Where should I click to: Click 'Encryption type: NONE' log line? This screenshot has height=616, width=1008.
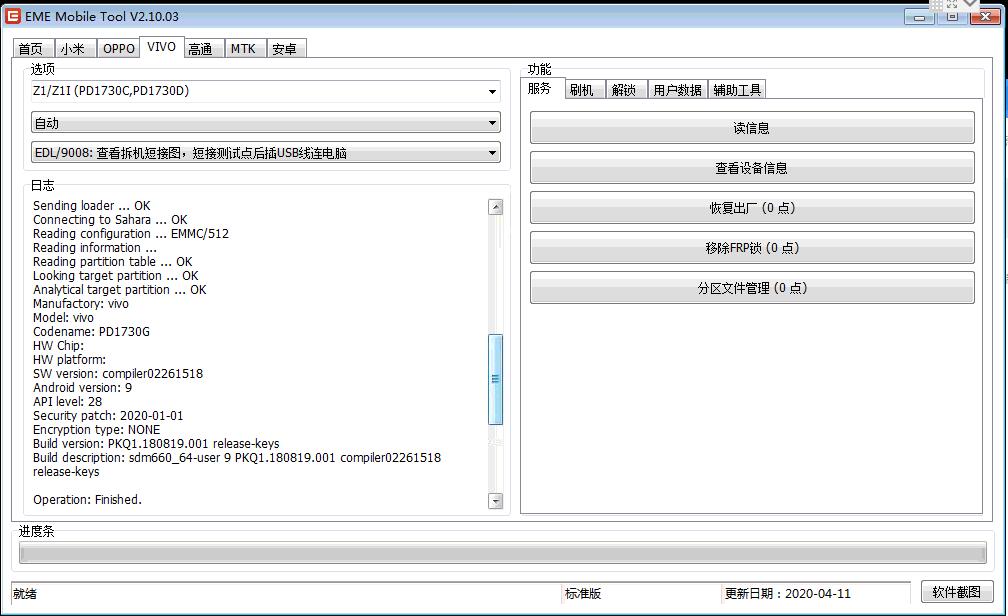(96, 430)
